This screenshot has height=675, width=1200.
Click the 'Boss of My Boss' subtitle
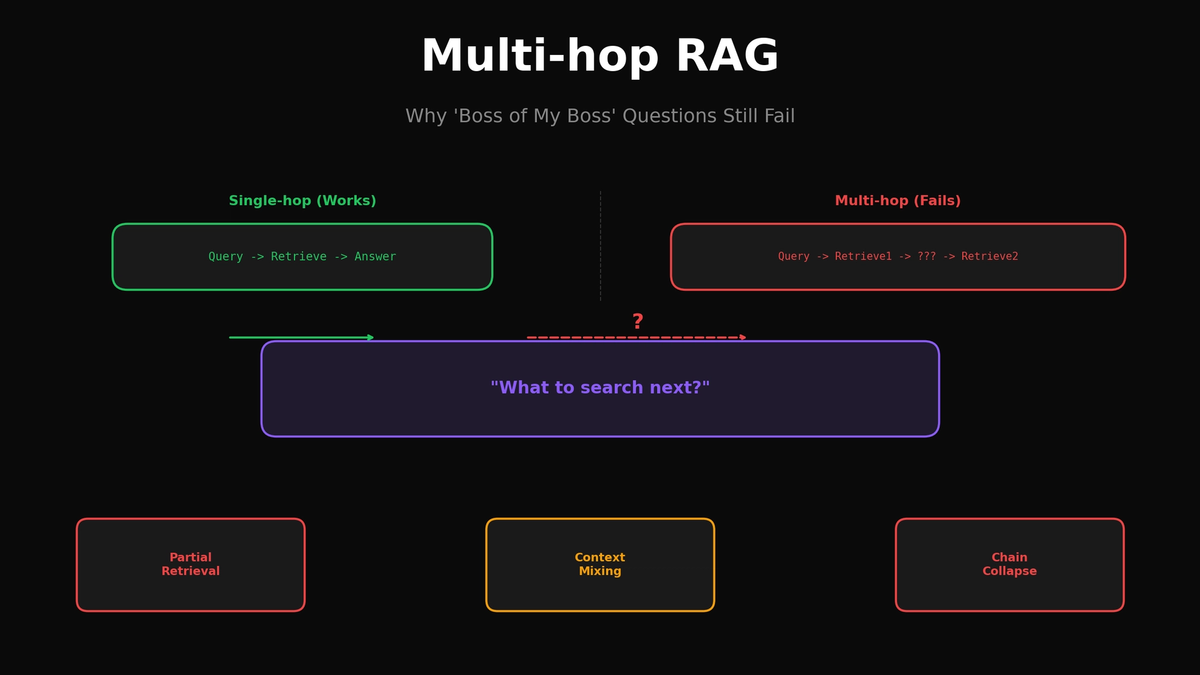600,115
